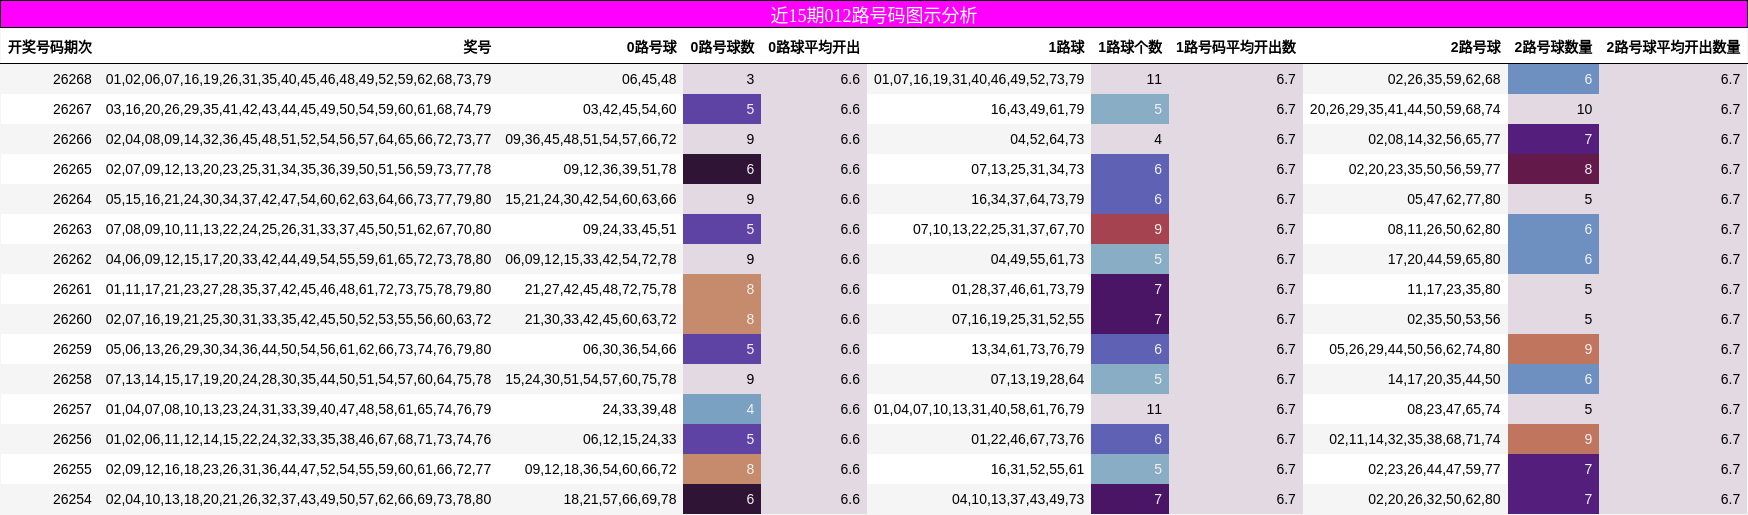This screenshot has width=1748, height=515.
Task: Click the '0路号球' column header
Action: 651,47
